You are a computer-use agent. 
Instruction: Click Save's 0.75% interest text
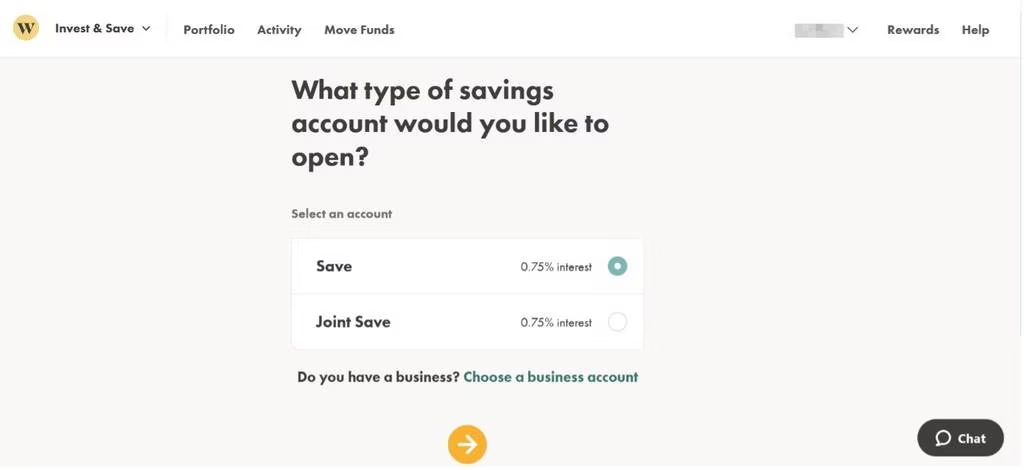coord(556,267)
